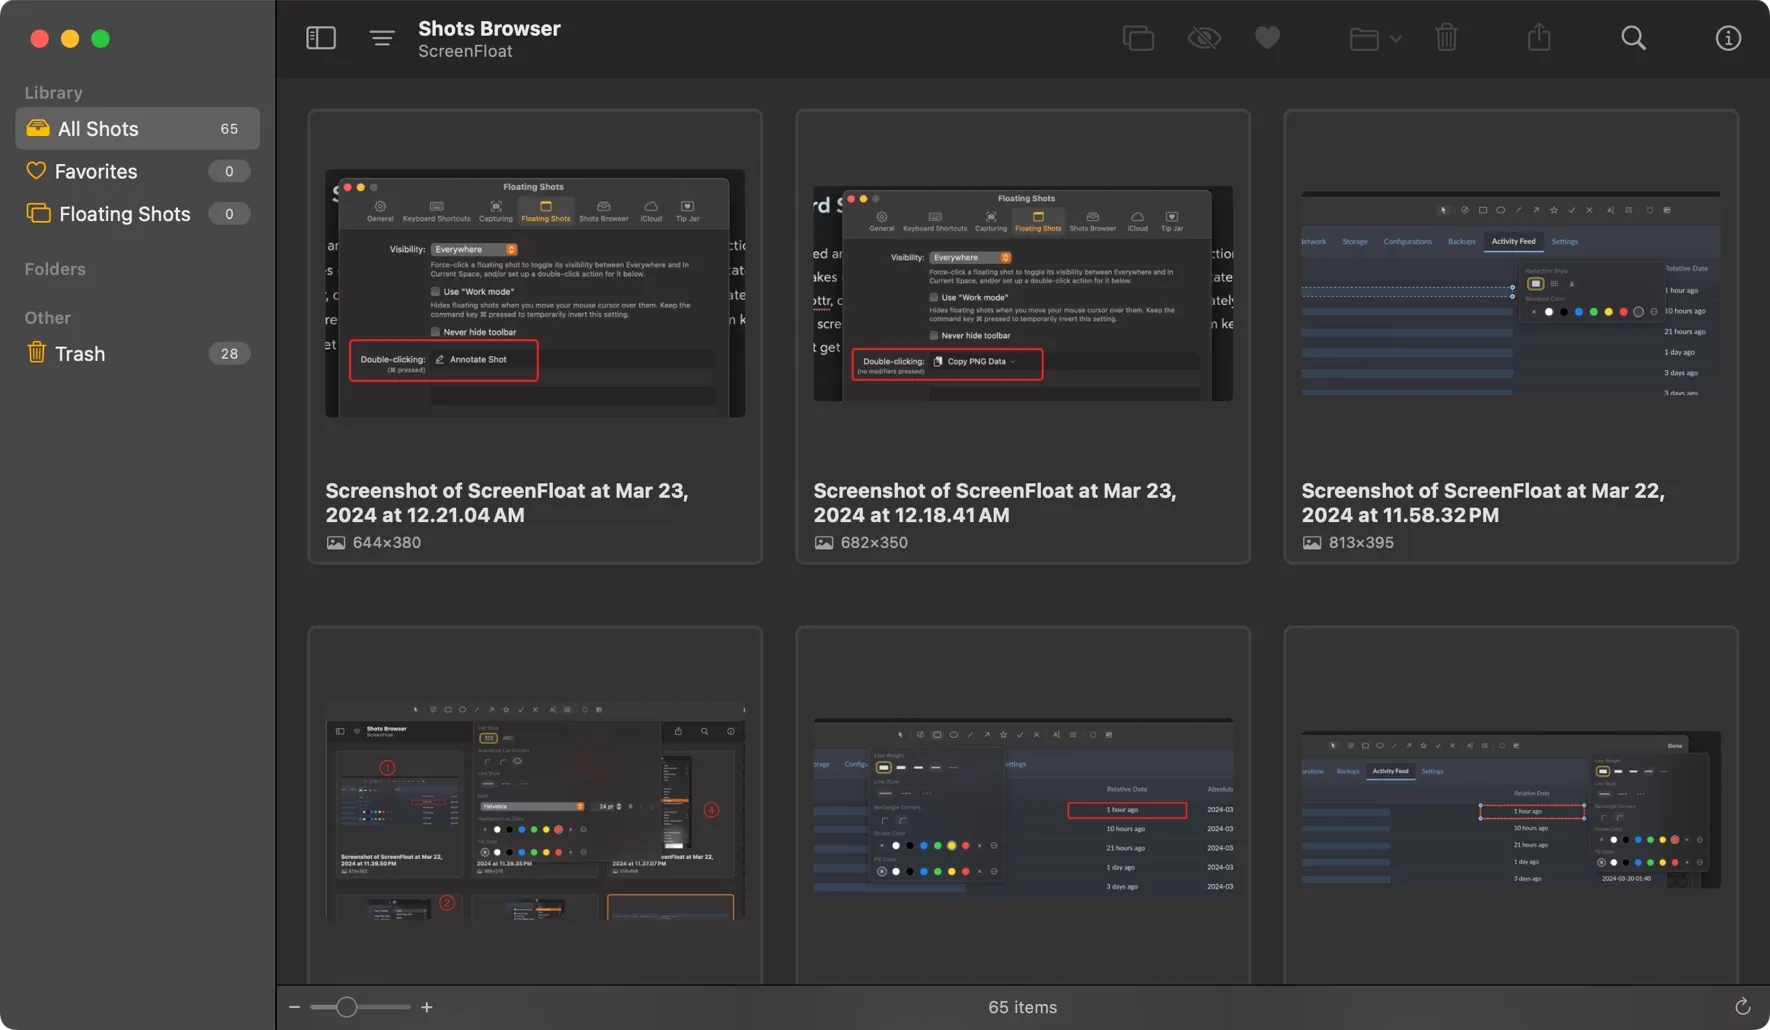The image size is (1770, 1030).
Task: Open the move-to-folder chevron menu
Action: coord(1396,40)
